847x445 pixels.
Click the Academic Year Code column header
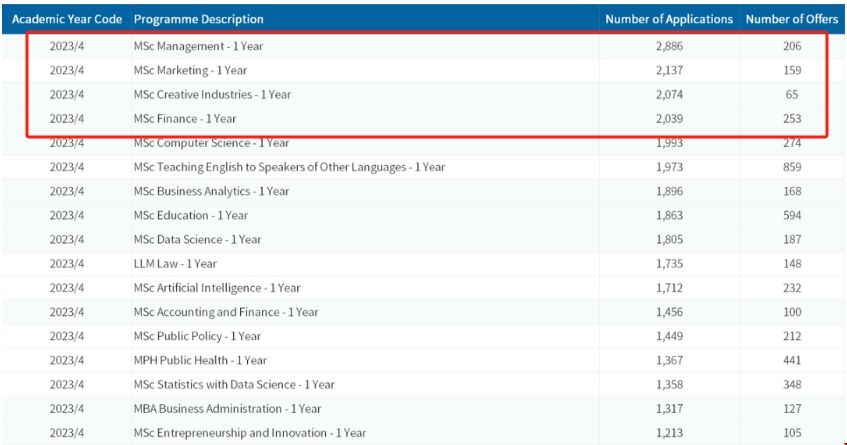point(66,19)
